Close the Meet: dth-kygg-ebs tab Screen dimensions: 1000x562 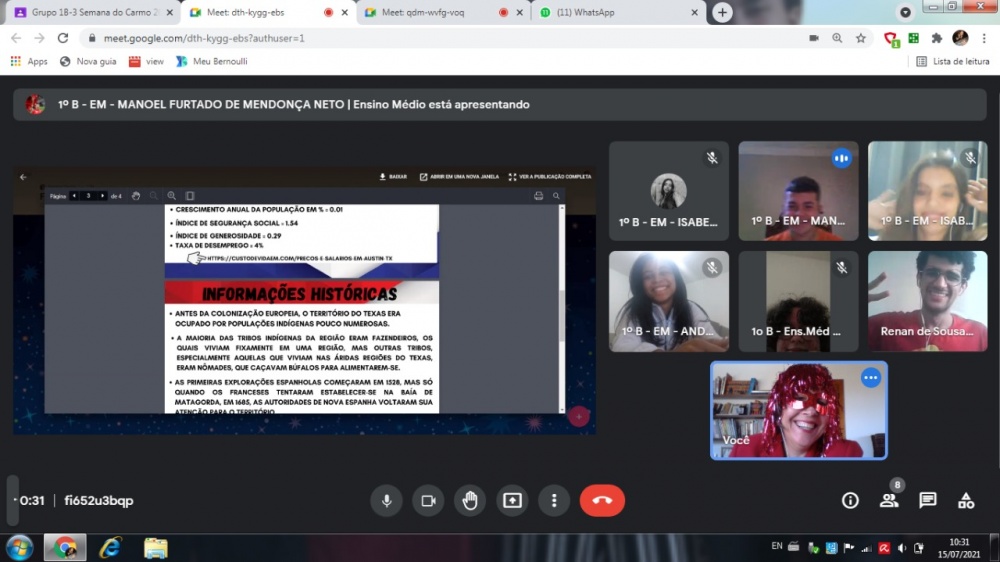(344, 12)
